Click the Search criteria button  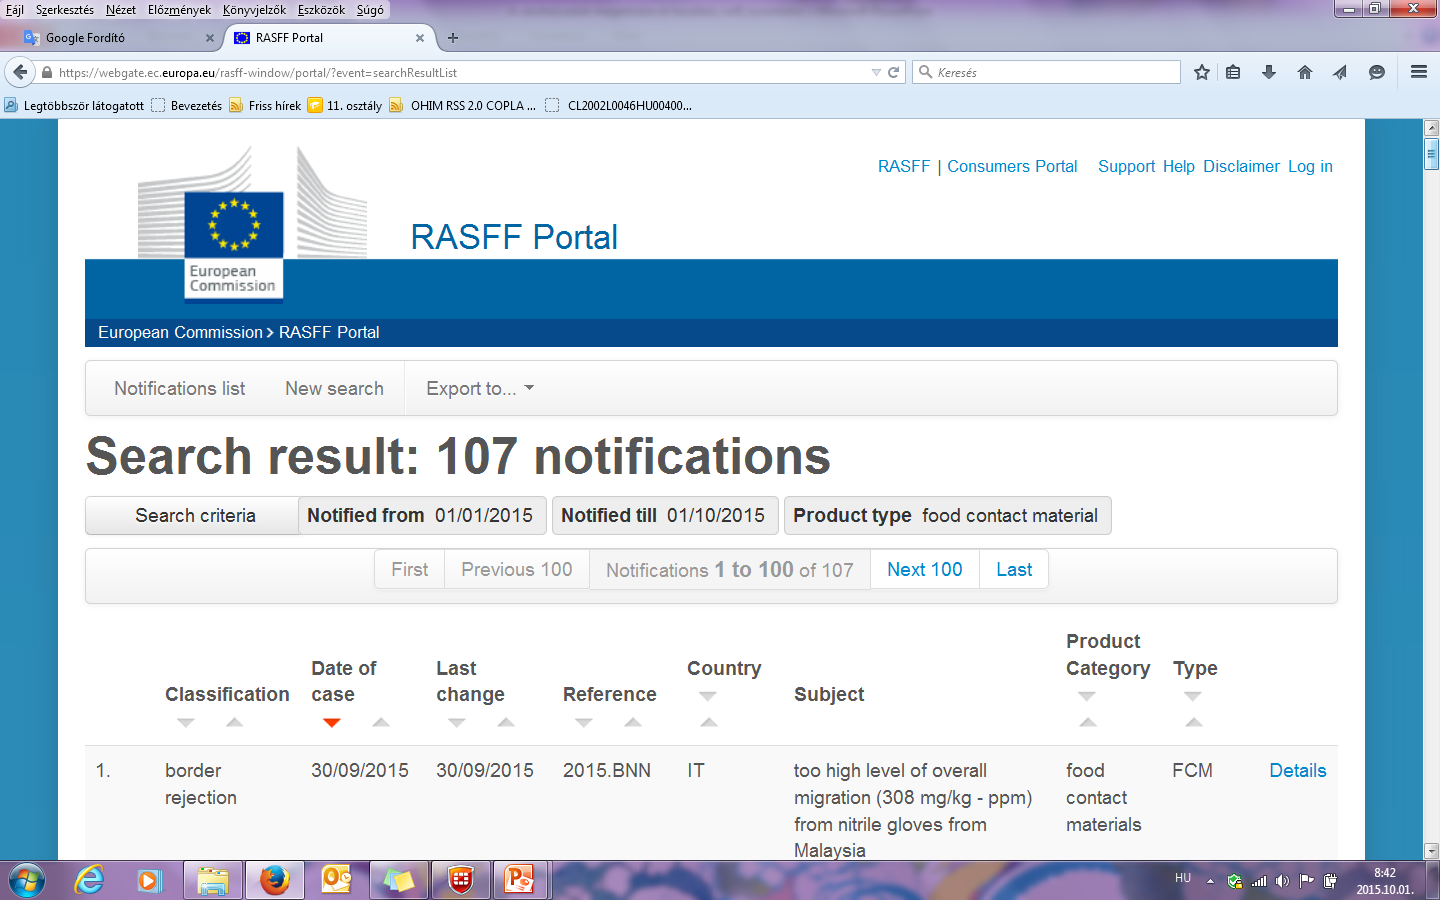click(x=192, y=515)
